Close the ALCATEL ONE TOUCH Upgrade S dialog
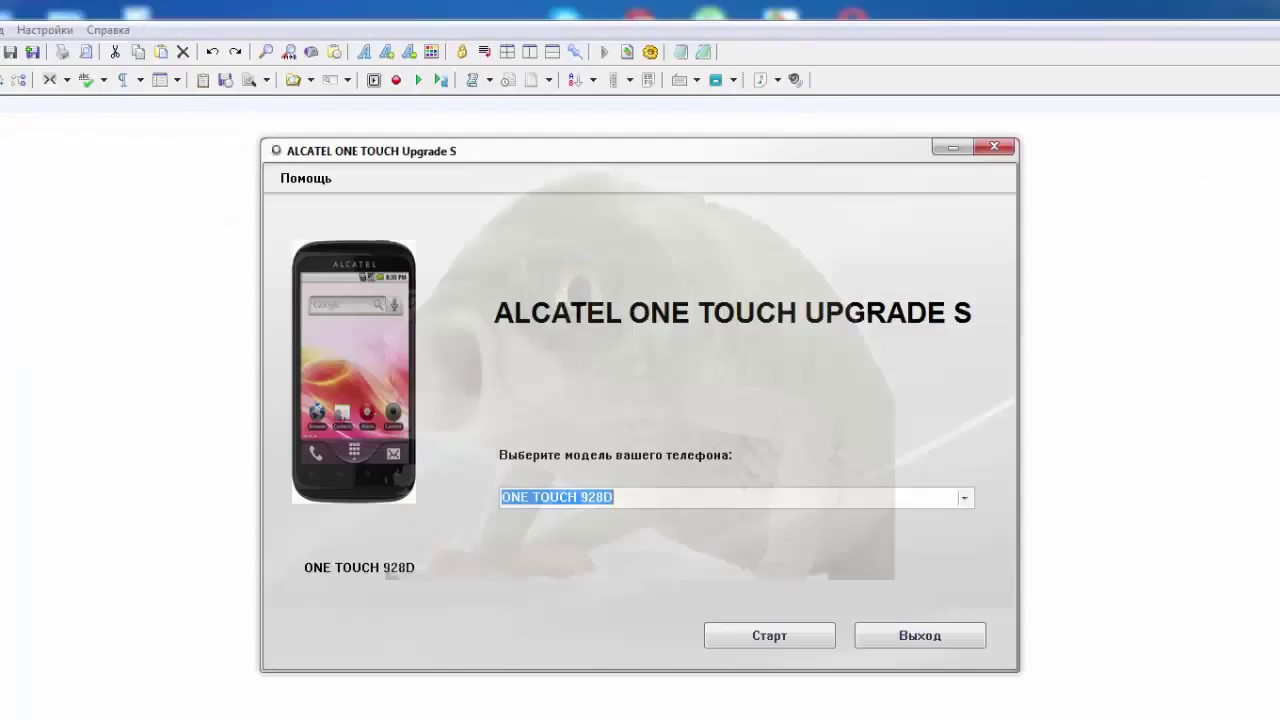Image resolution: width=1280 pixels, height=720 pixels. pyautogui.click(x=994, y=147)
